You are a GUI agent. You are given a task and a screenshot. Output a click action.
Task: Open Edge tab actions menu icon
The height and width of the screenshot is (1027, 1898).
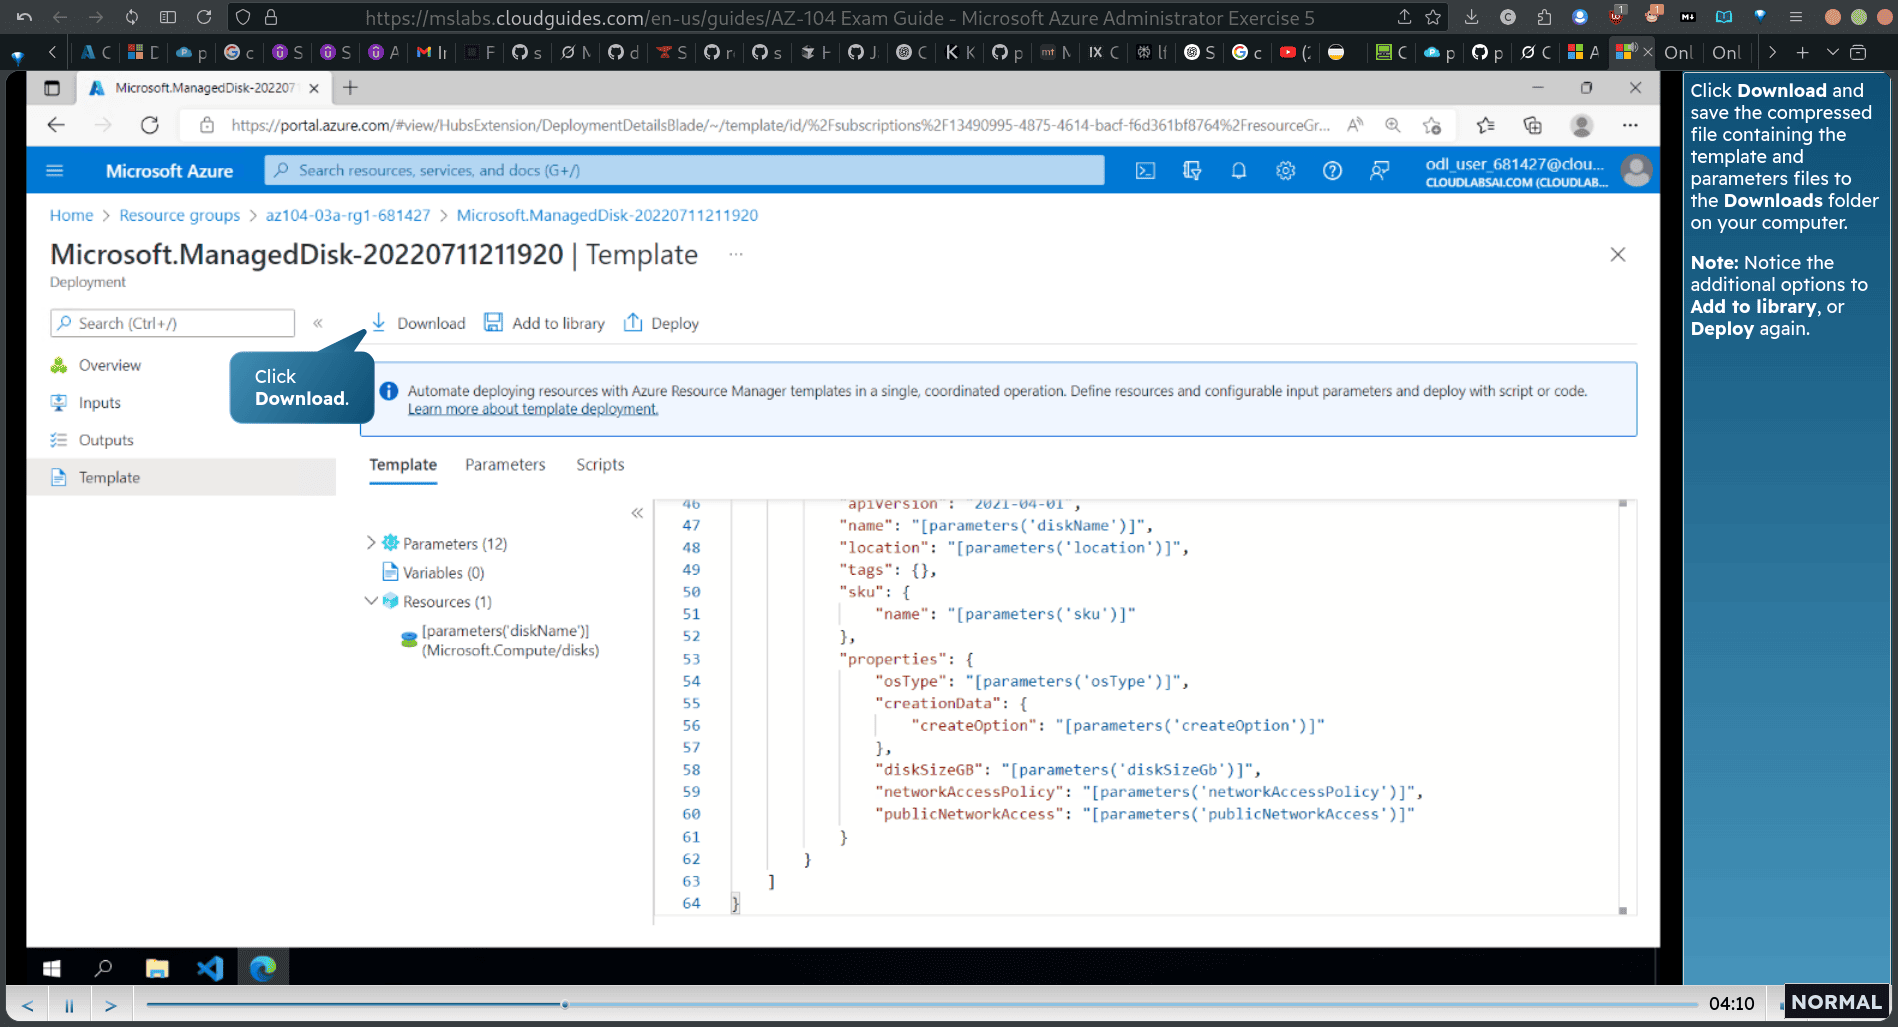(52, 88)
